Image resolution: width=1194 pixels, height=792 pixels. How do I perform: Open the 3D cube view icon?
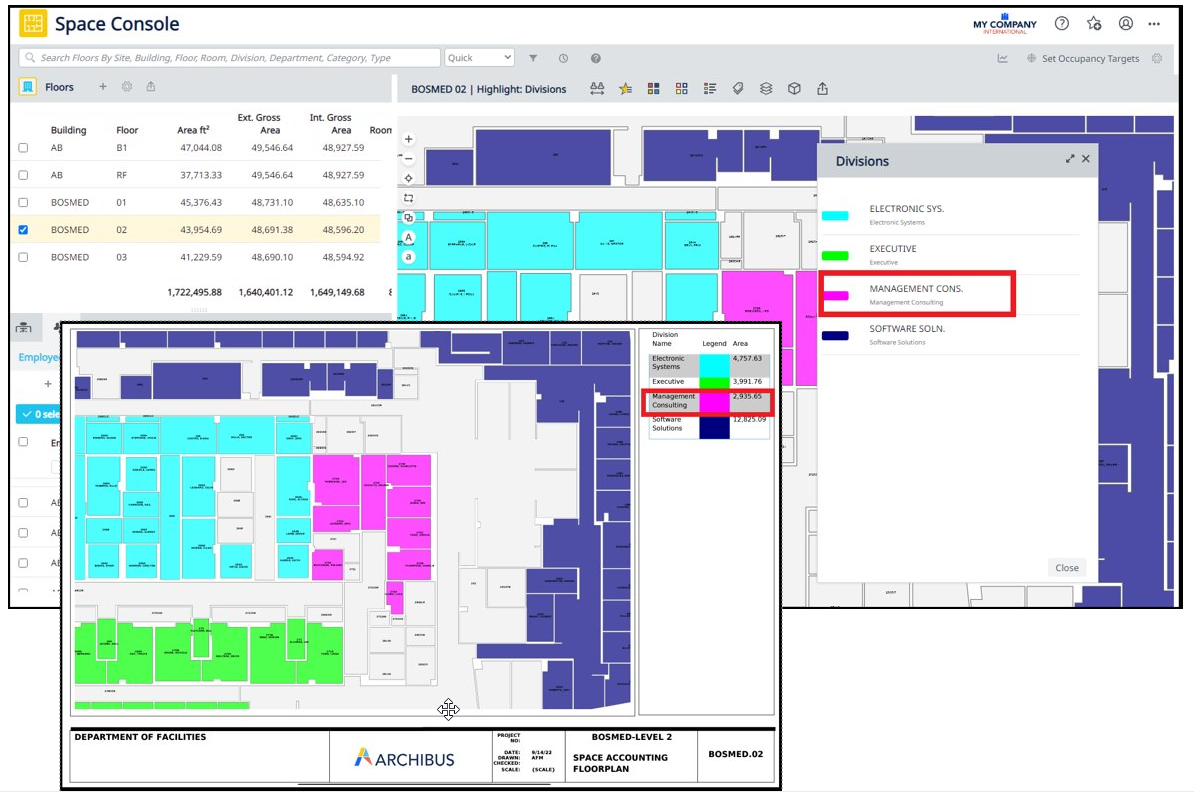[x=794, y=88]
